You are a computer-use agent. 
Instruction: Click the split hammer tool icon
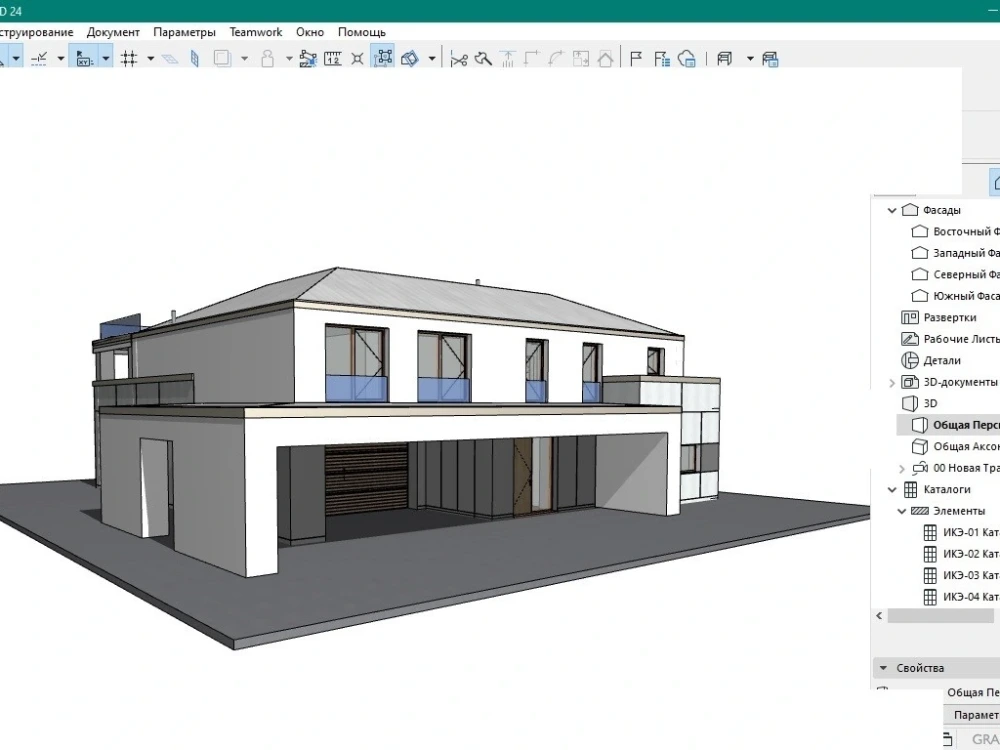tap(483, 59)
